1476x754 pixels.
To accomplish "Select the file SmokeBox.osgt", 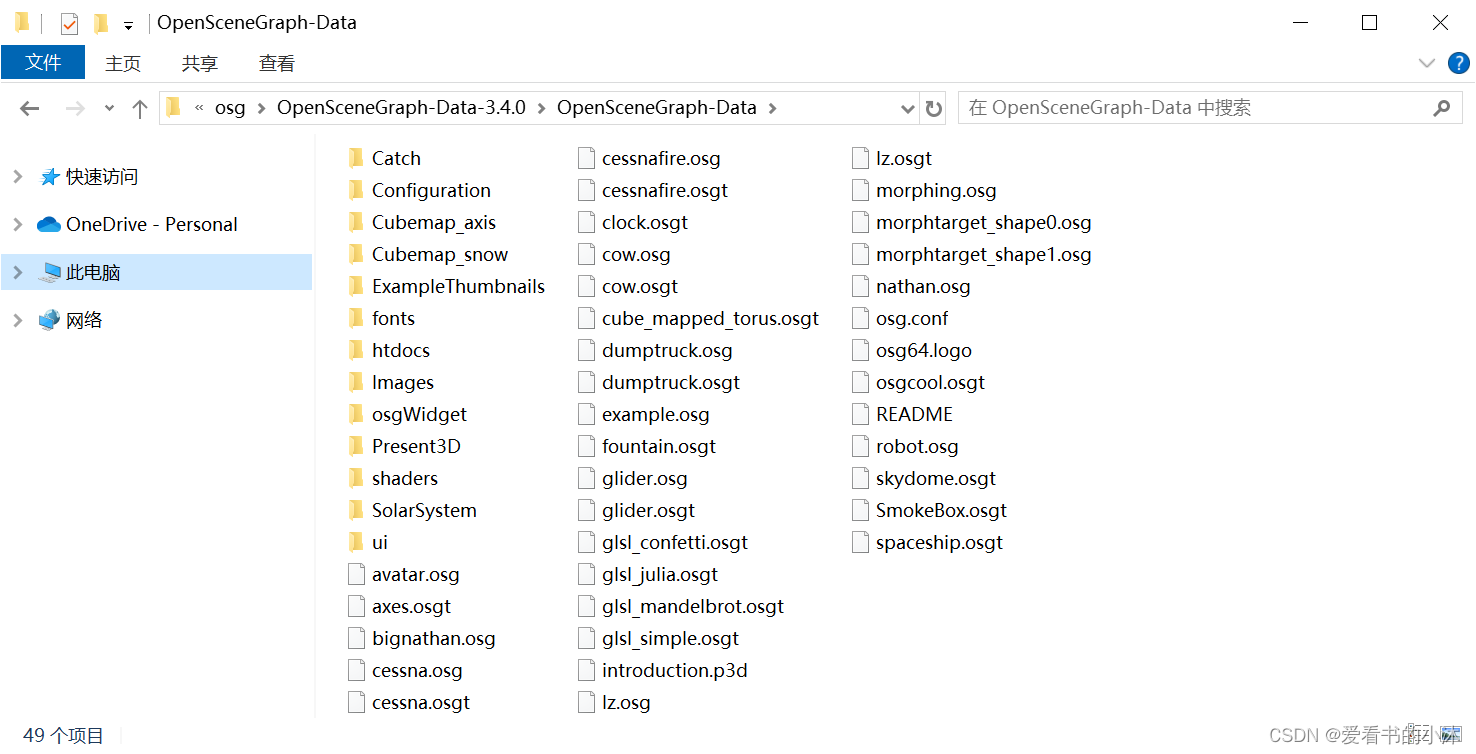I will (x=941, y=510).
